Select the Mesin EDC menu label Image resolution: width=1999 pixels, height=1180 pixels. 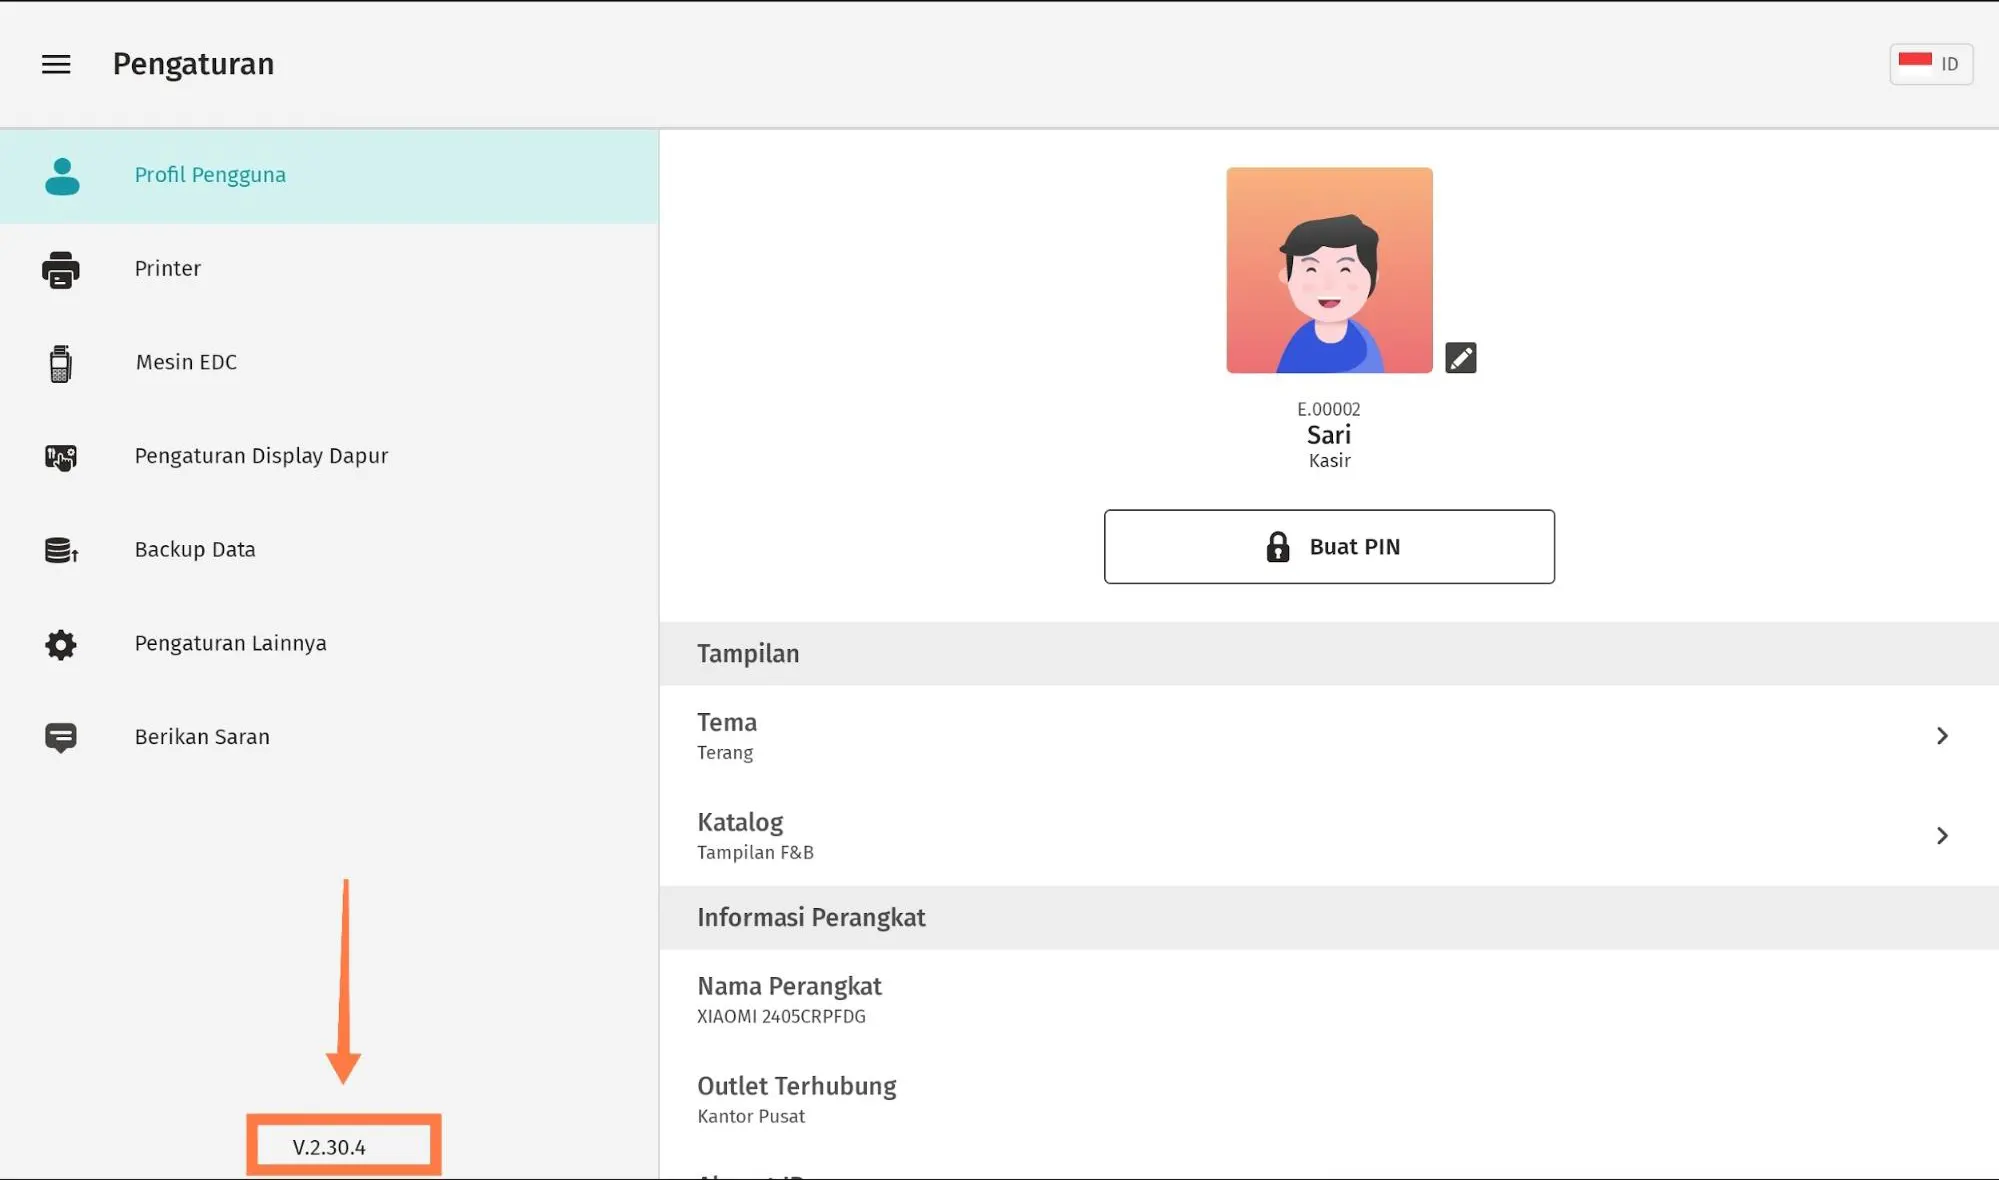[x=186, y=362]
